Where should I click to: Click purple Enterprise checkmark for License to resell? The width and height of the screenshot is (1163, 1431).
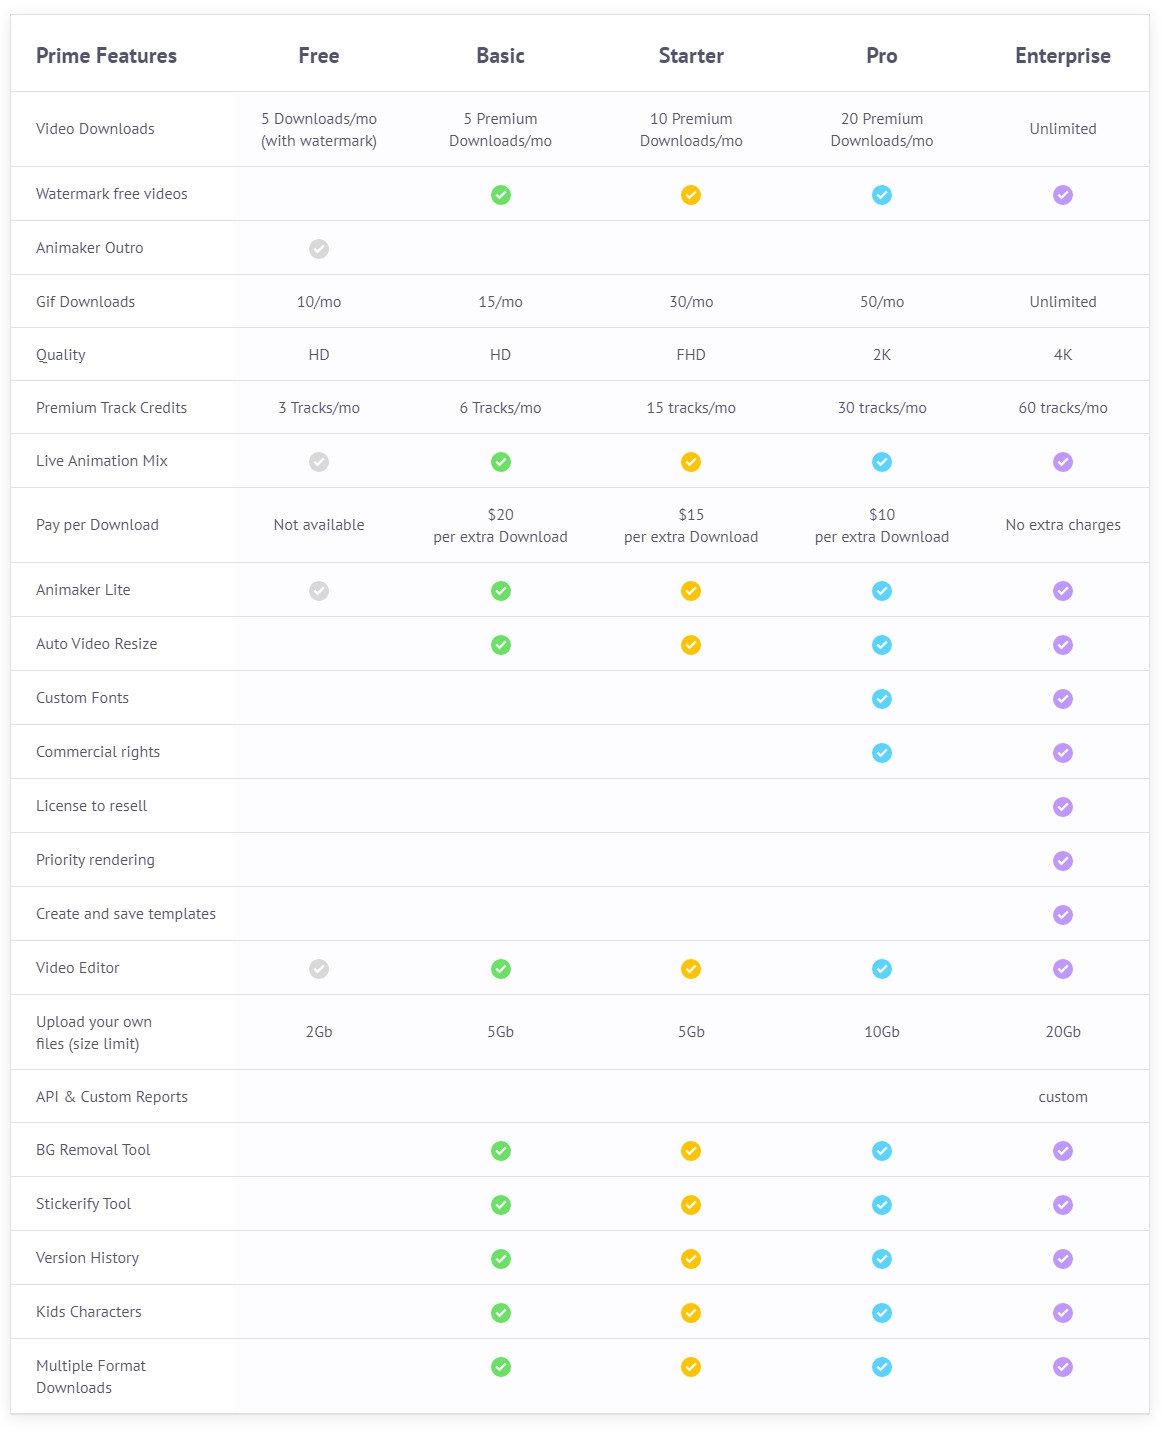[1063, 807]
